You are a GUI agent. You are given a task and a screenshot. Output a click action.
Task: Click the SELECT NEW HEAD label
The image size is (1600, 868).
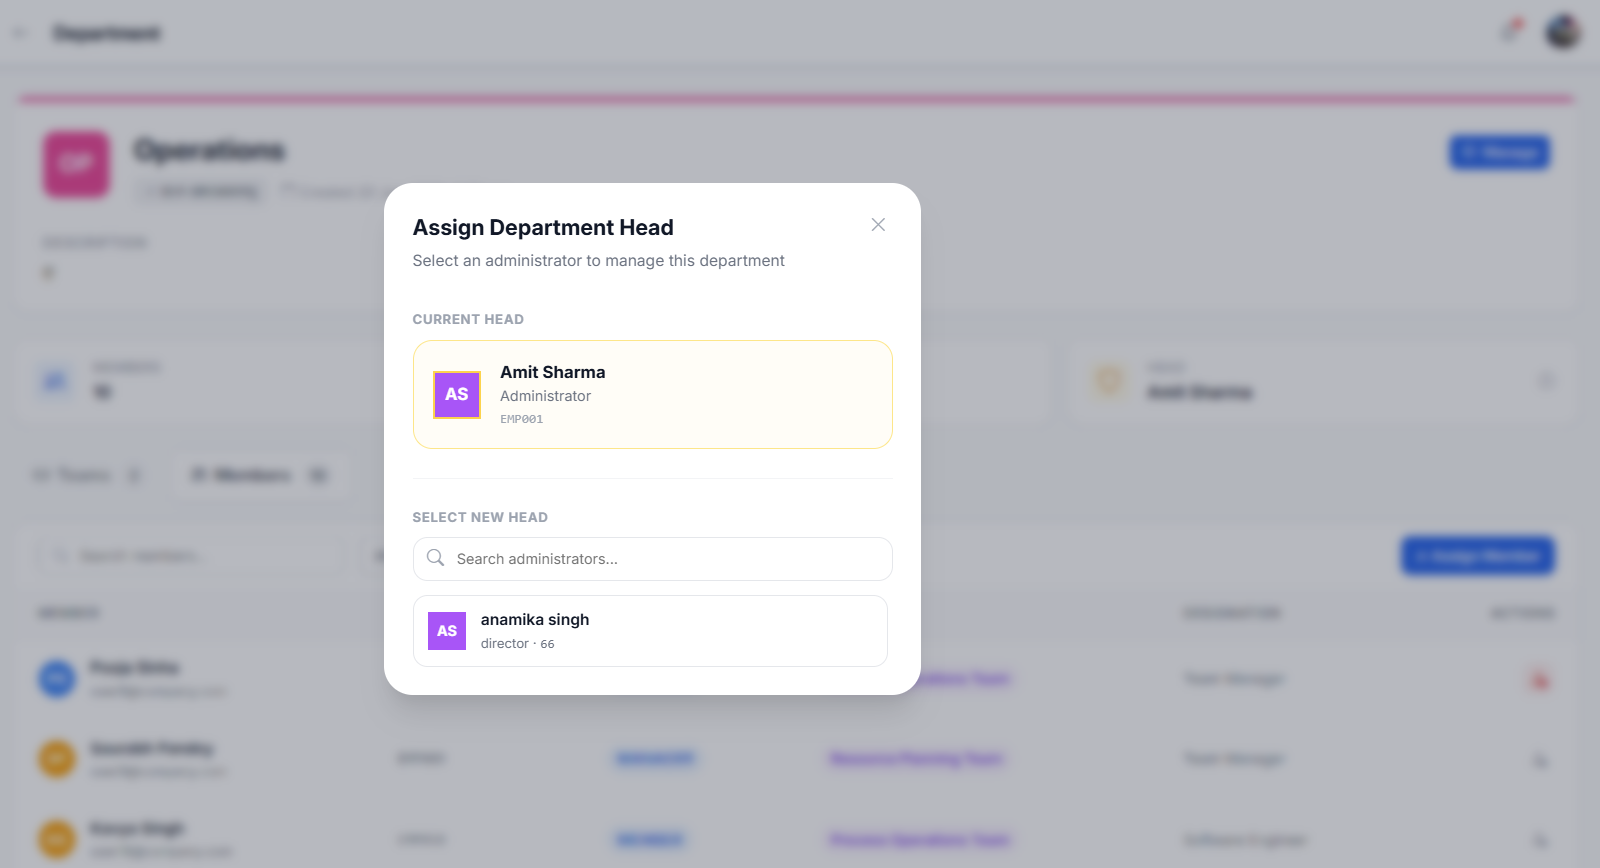tap(480, 517)
